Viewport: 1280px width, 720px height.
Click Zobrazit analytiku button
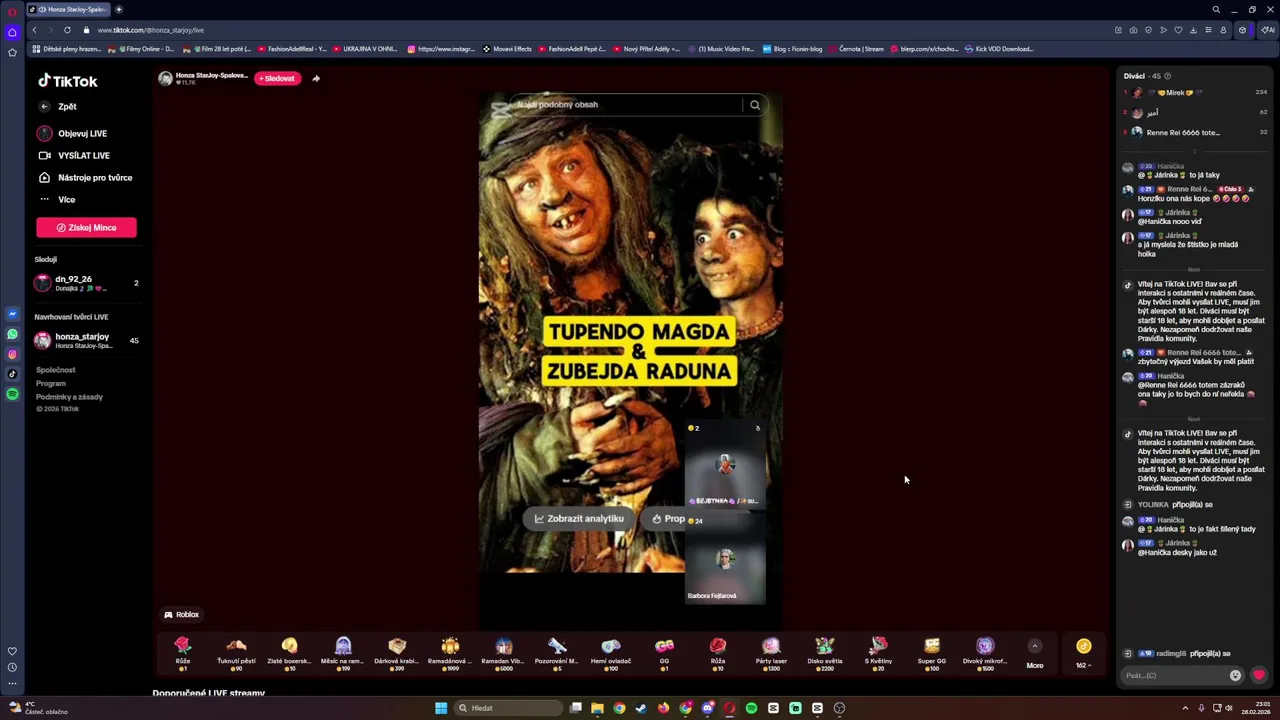579,519
